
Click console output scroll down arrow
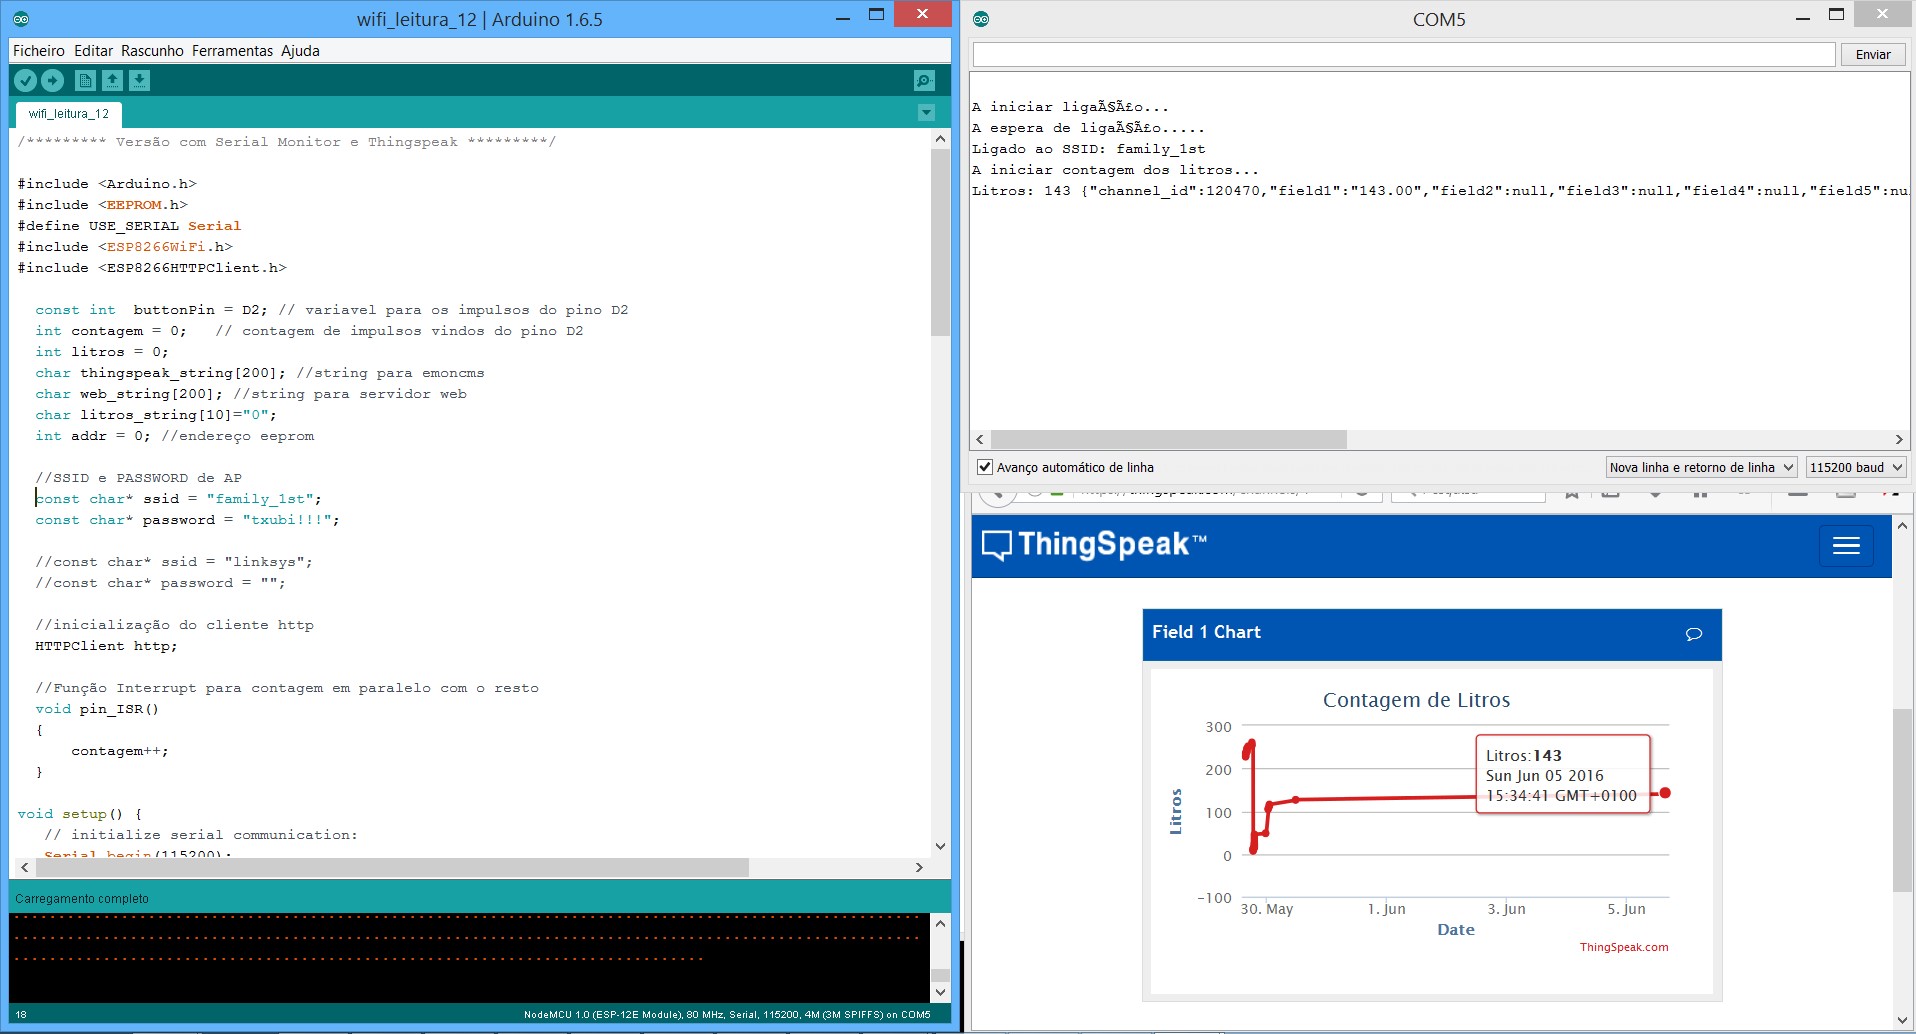(940, 992)
